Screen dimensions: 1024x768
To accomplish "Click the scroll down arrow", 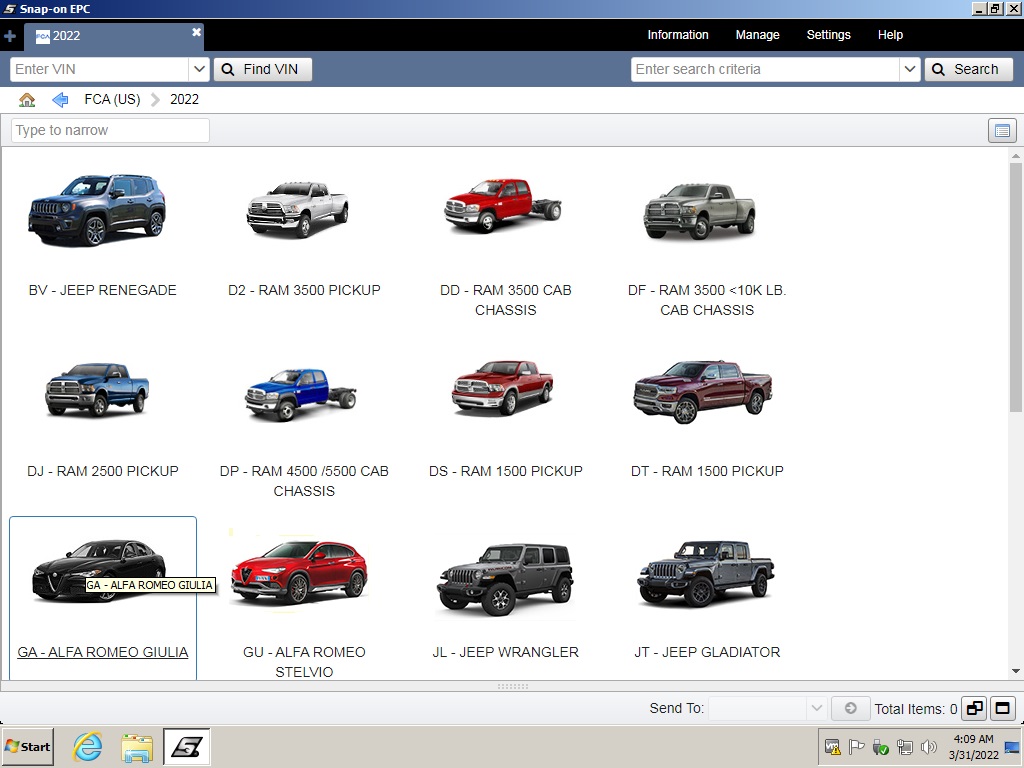I will [1016, 671].
